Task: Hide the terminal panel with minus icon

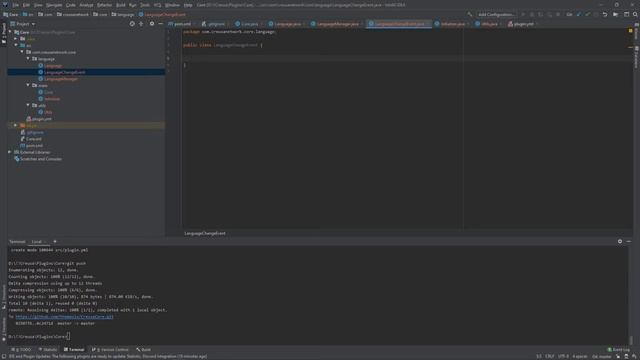Action: click(629, 242)
